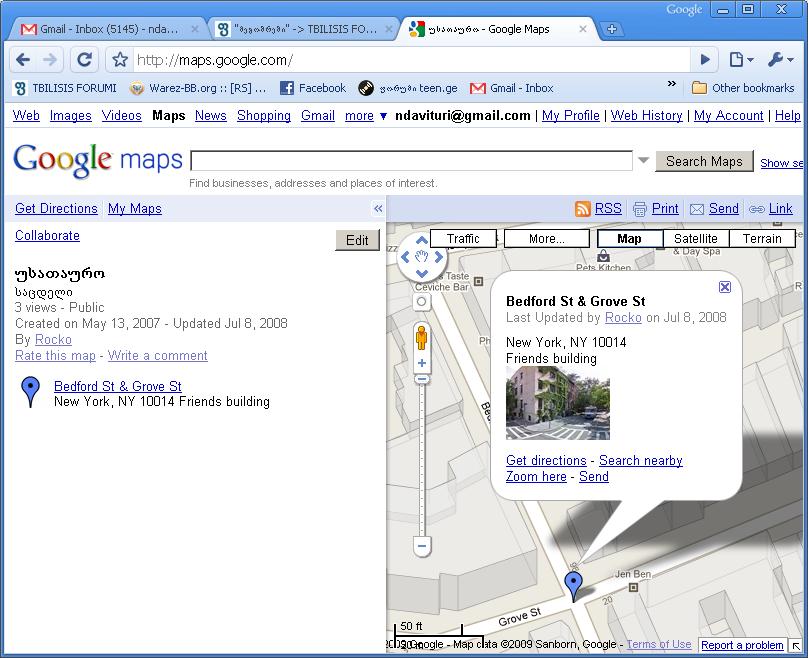Close the TBILISIS FORUMI tab
Screen dimensions: 808x658
tap(390, 29)
